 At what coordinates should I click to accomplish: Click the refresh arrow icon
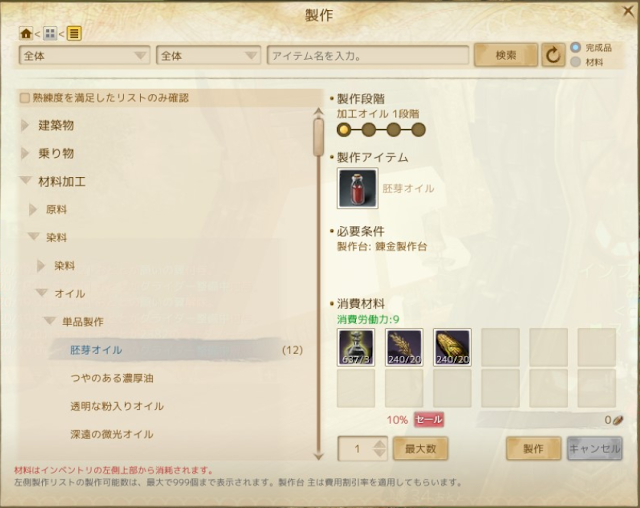pos(553,55)
